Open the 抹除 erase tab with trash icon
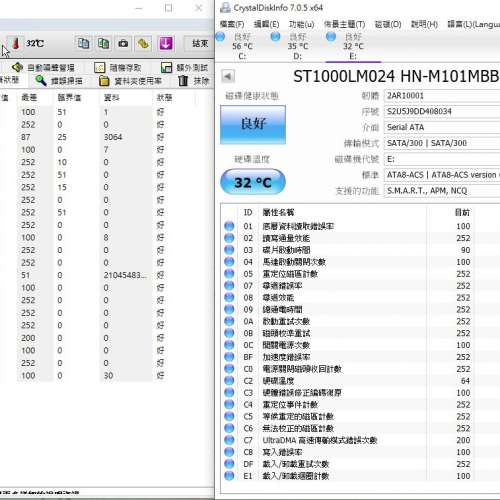This screenshot has width=500, height=500. 193,81
